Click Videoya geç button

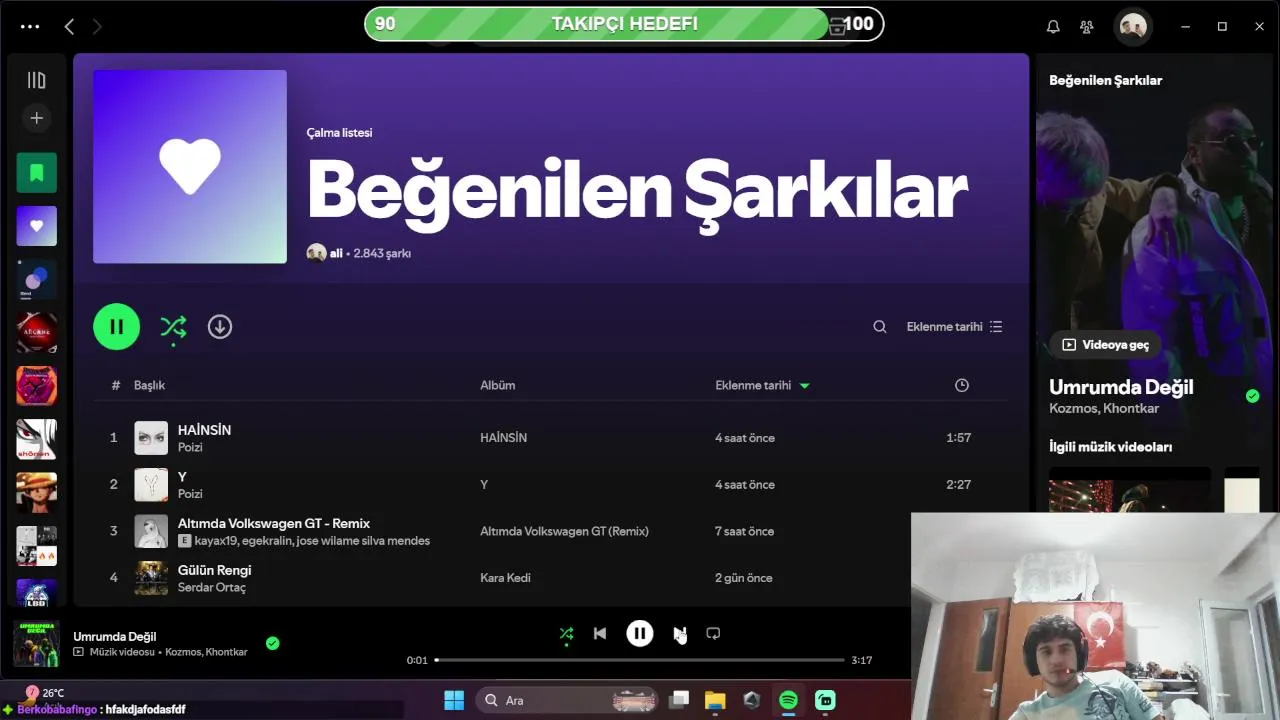[1105, 344]
